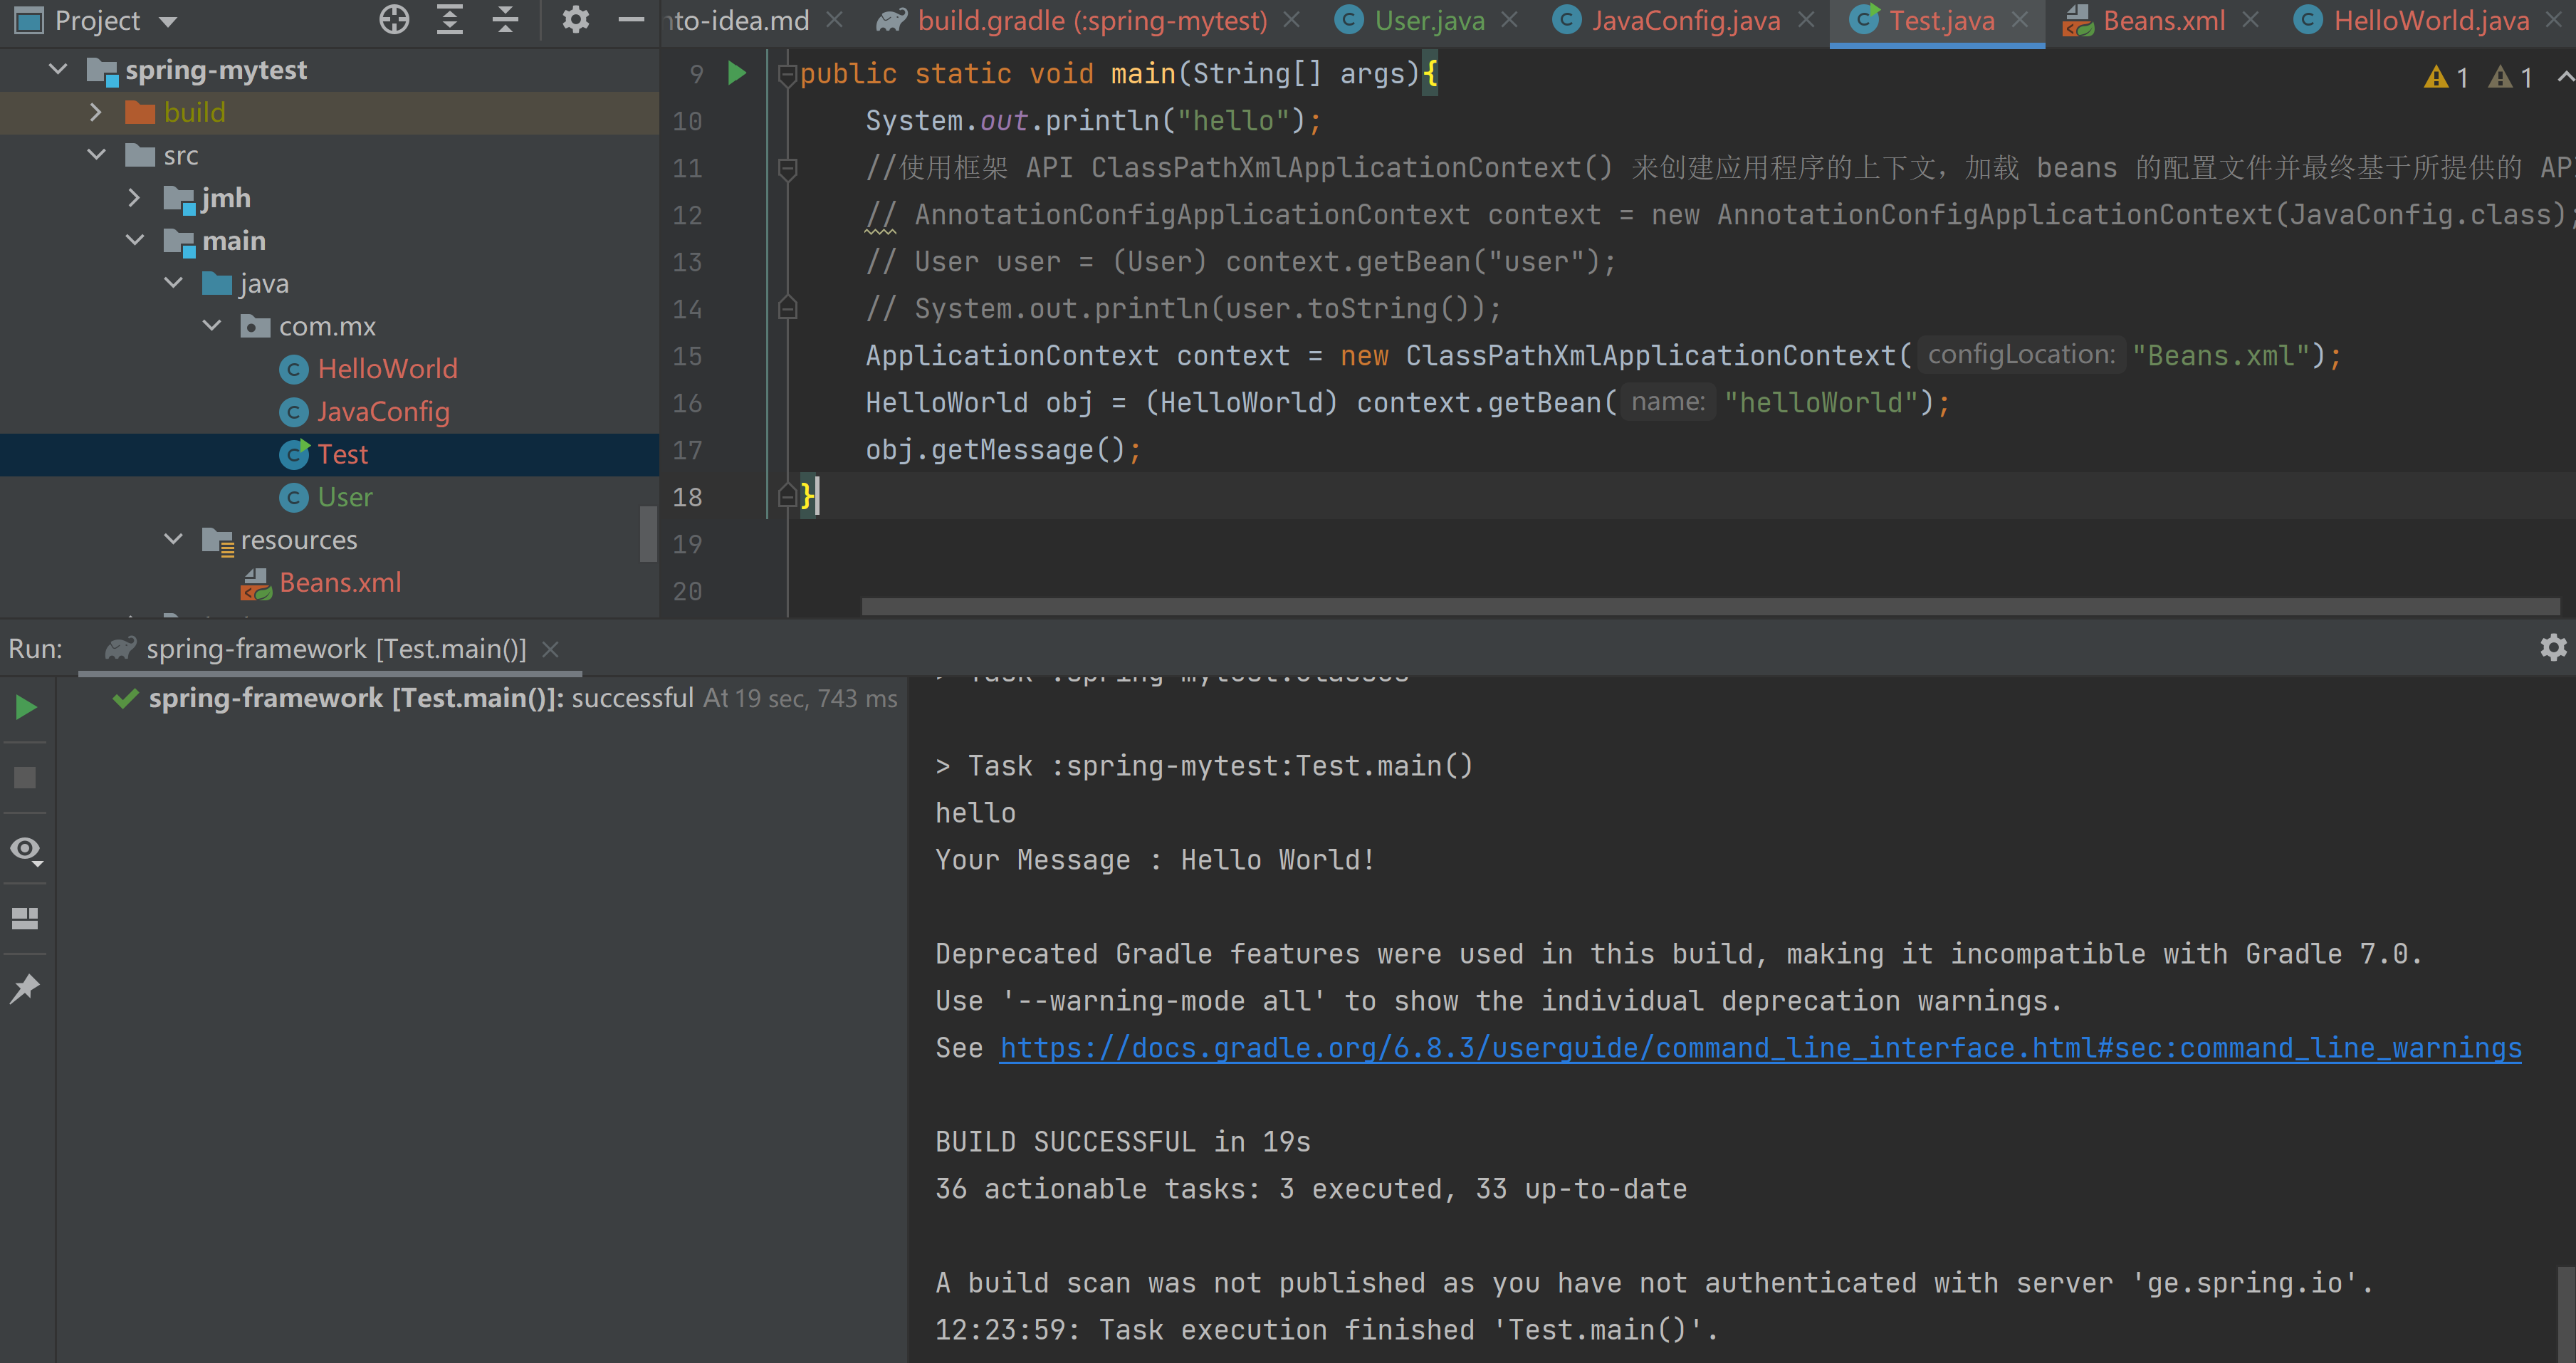Expand the jmh folder

[x=134, y=198]
